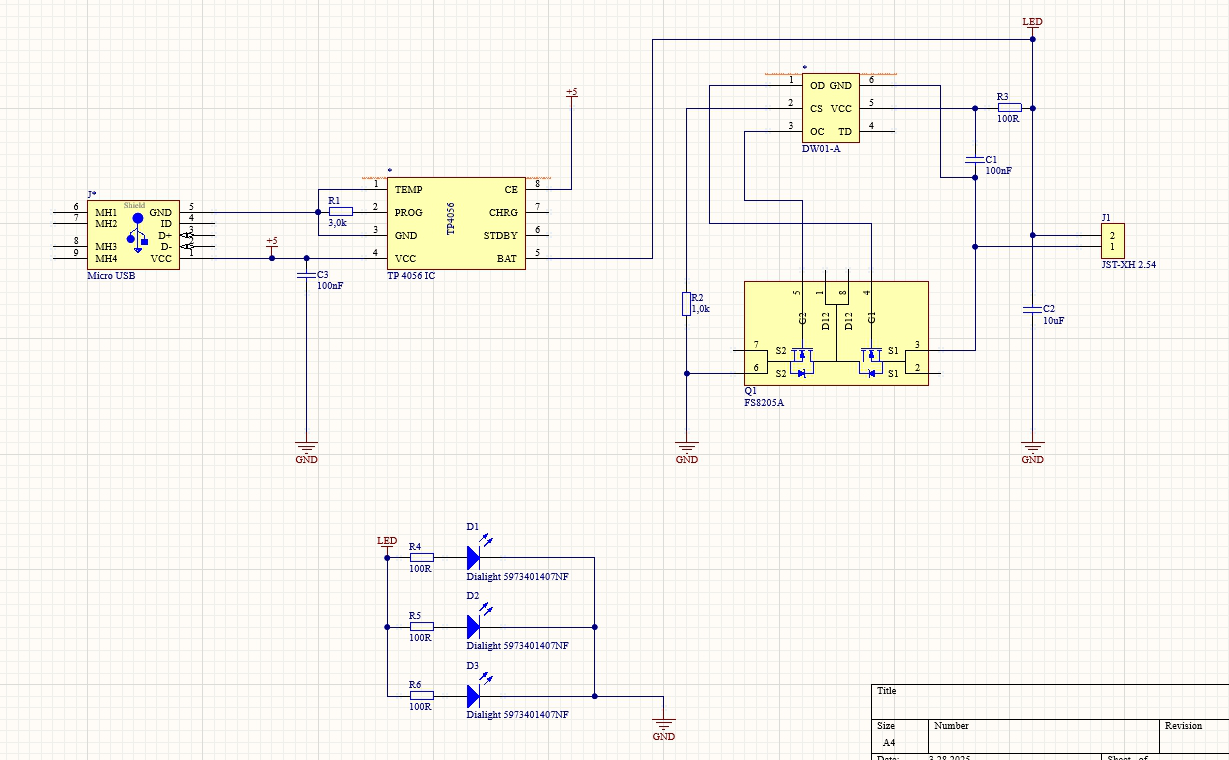Click the 'A4' size value in title block

[889, 743]
